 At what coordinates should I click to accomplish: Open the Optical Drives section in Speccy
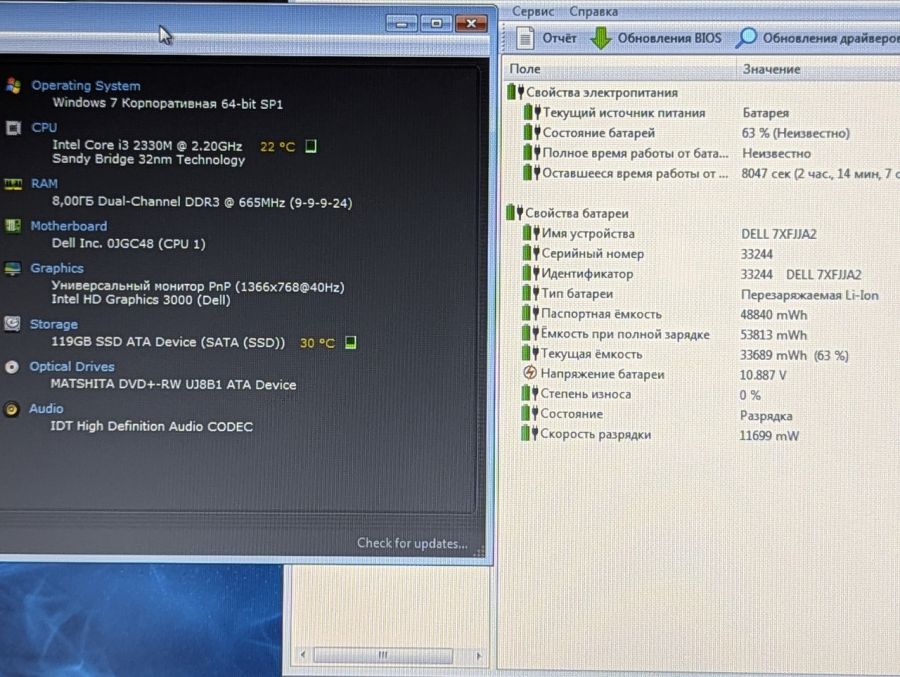point(72,366)
